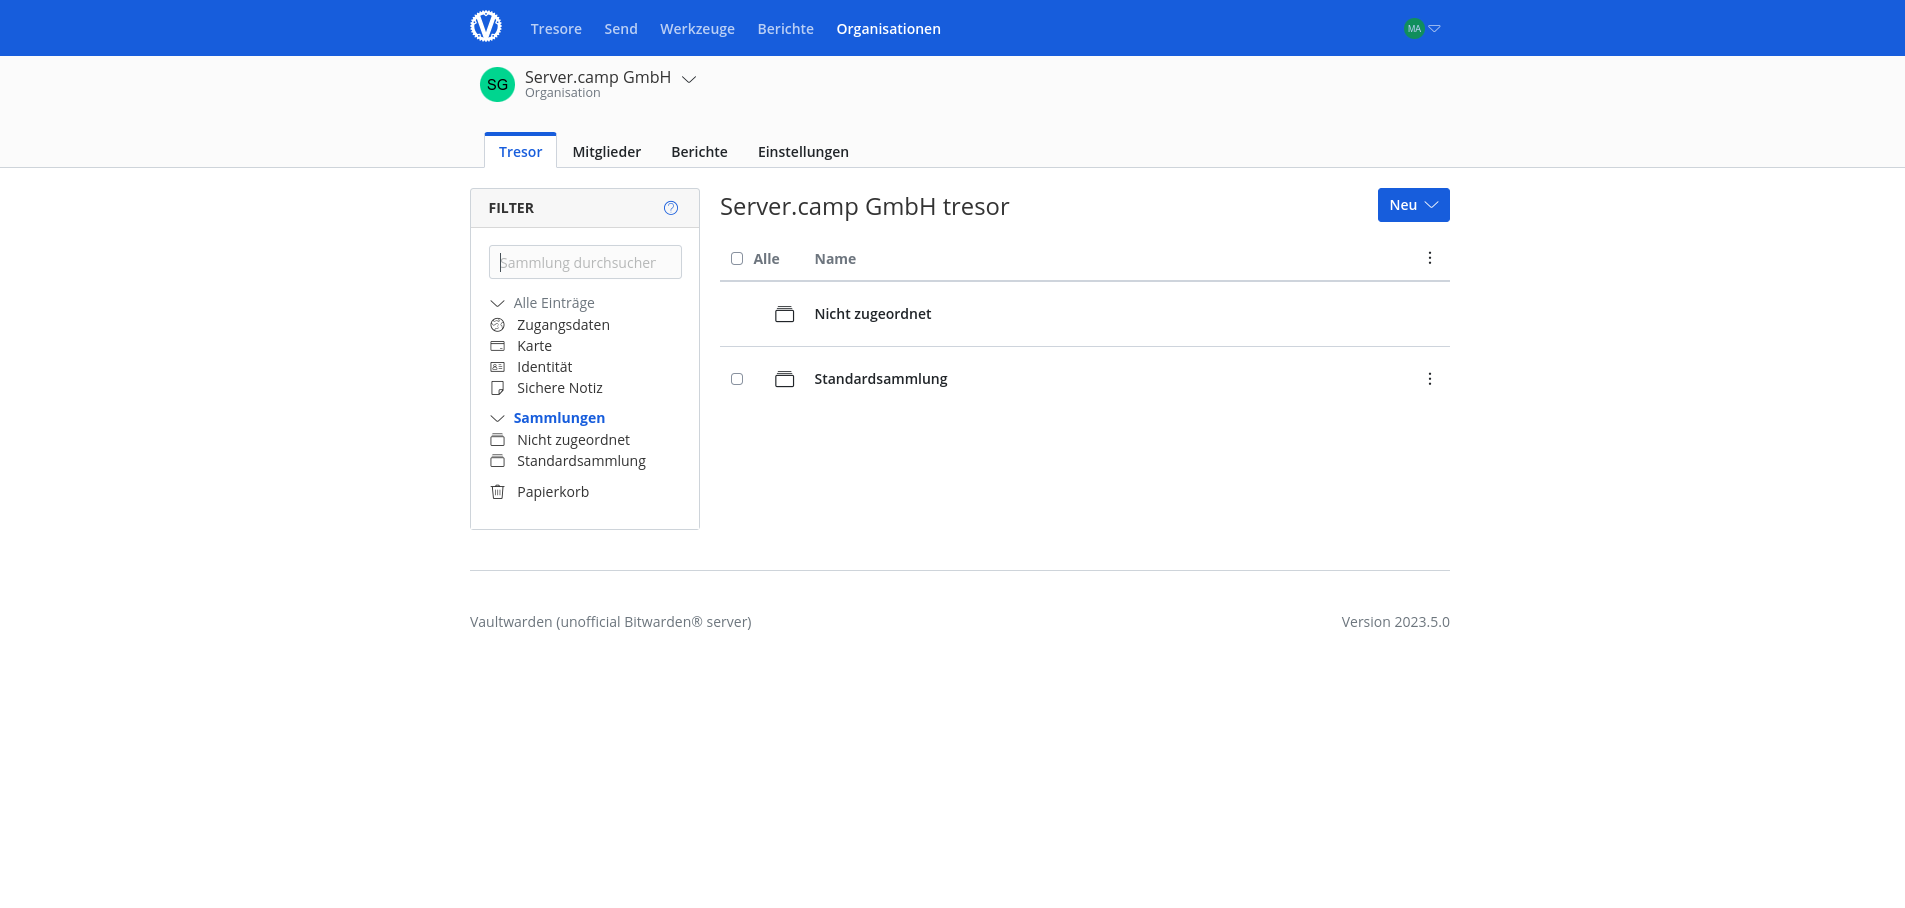
Task: Click the Karte credit card icon
Action: coord(497,346)
